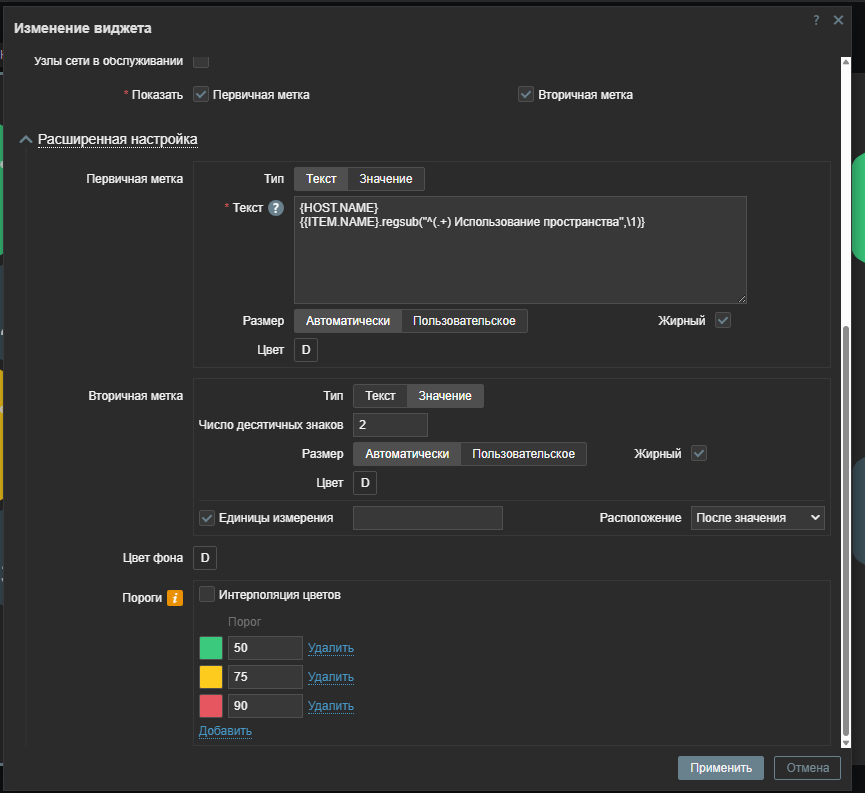865x793 pixels.
Task: Click the text area resize grip
Action: pyautogui.click(x=742, y=299)
